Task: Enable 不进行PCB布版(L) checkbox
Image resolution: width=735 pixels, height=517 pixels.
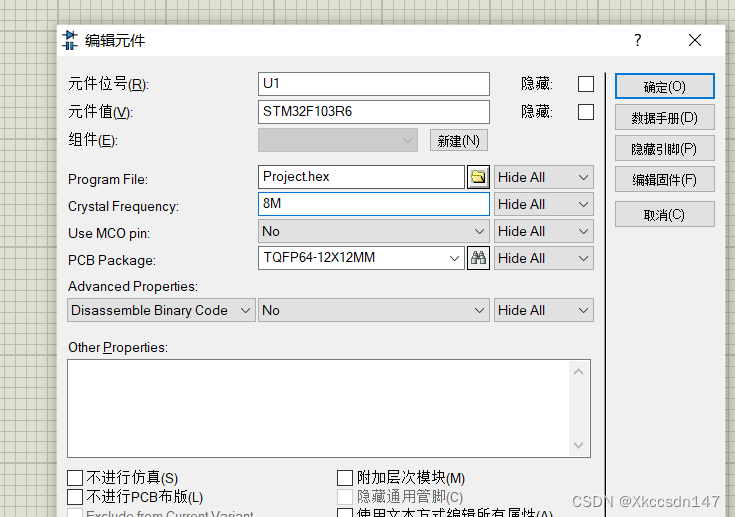Action: 75,497
